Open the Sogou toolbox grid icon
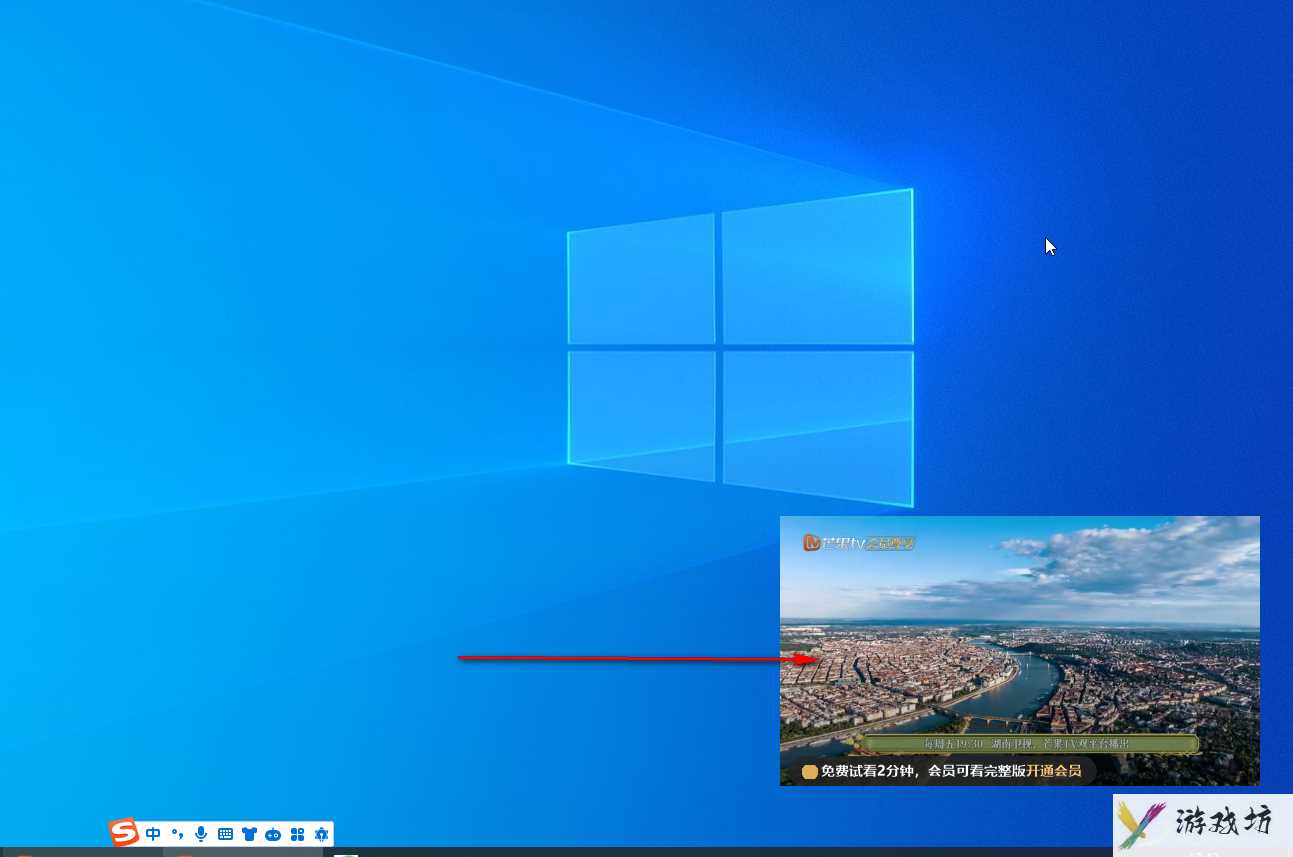The image size is (1293, 857). (297, 834)
